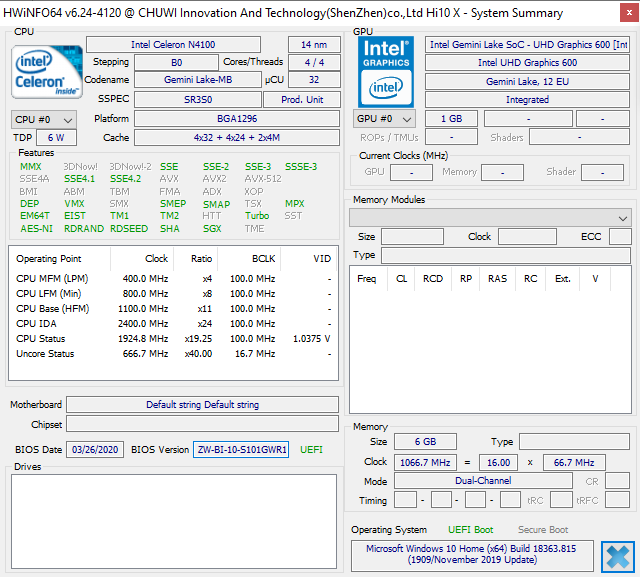Click the CPU MFM (LPM) row
This screenshot has height=577, width=640.
coord(173,279)
